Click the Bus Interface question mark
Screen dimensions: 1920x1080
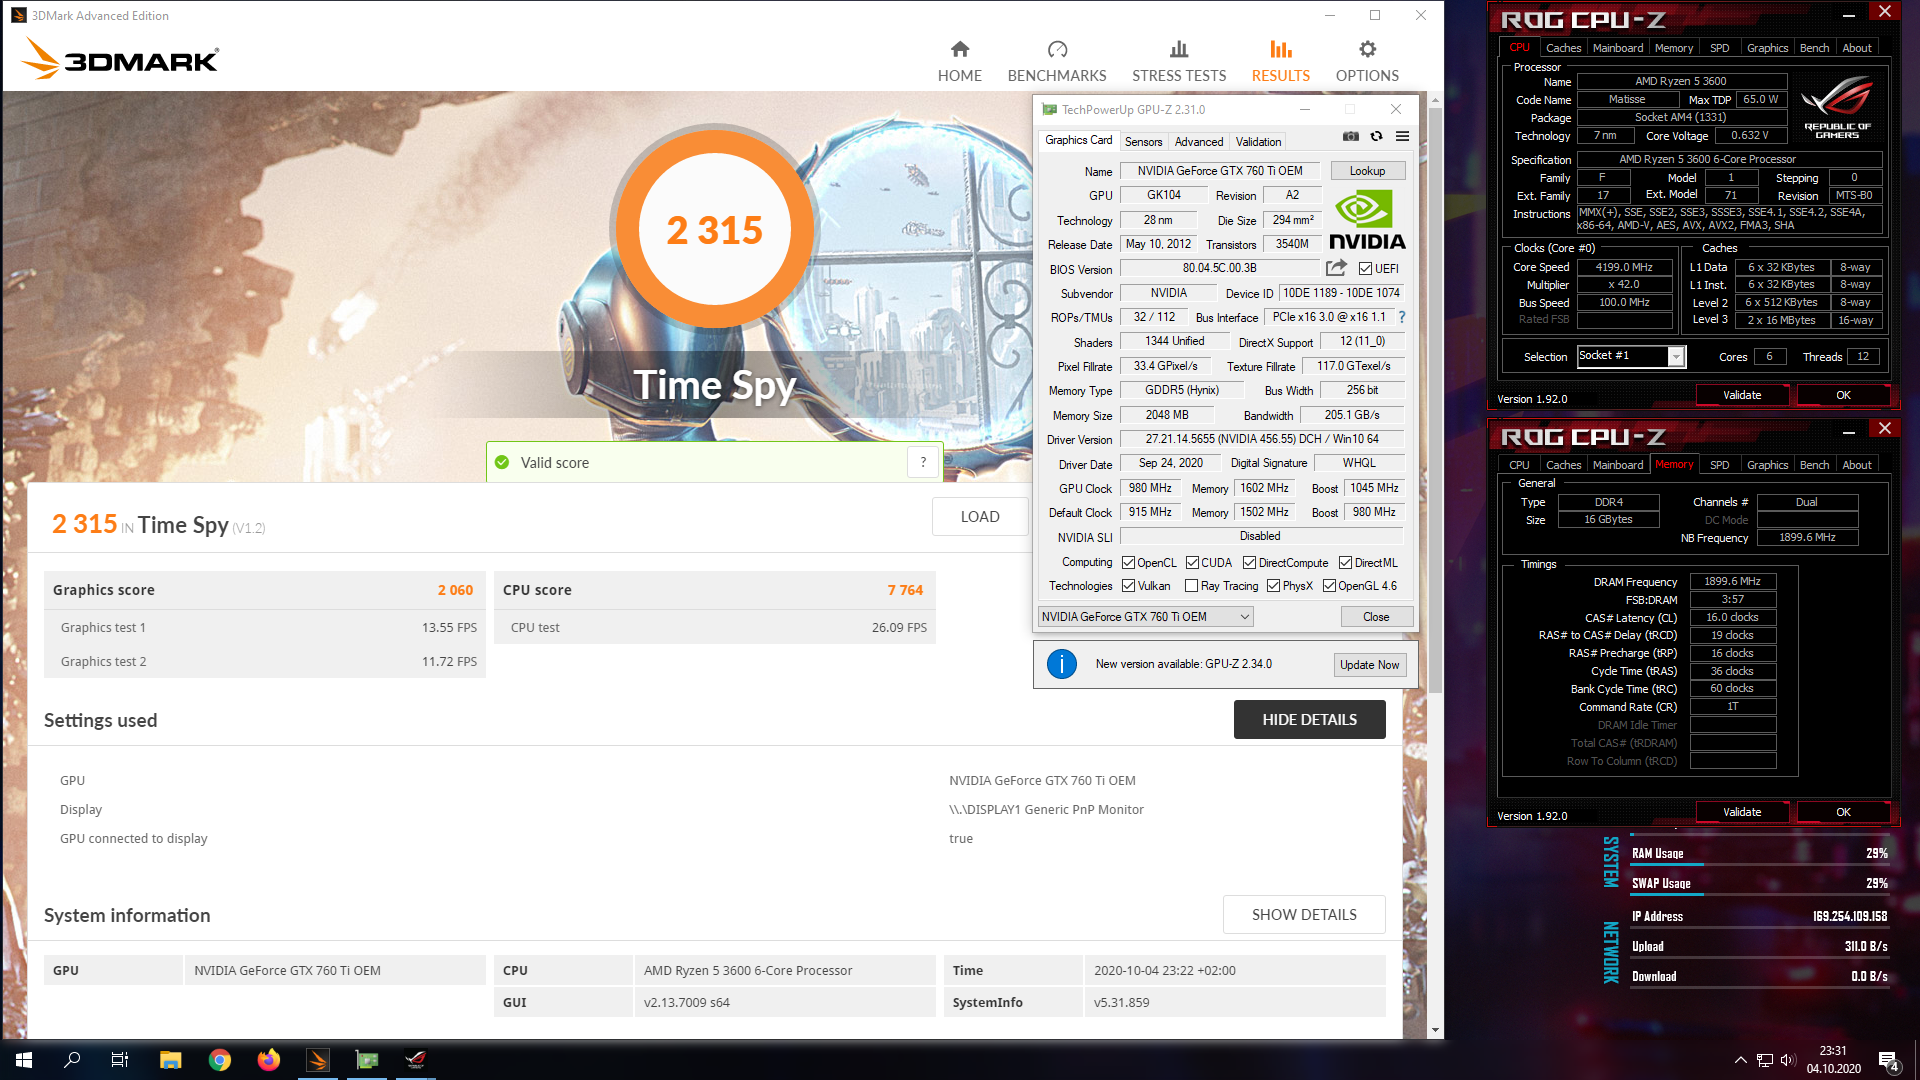(x=1401, y=317)
